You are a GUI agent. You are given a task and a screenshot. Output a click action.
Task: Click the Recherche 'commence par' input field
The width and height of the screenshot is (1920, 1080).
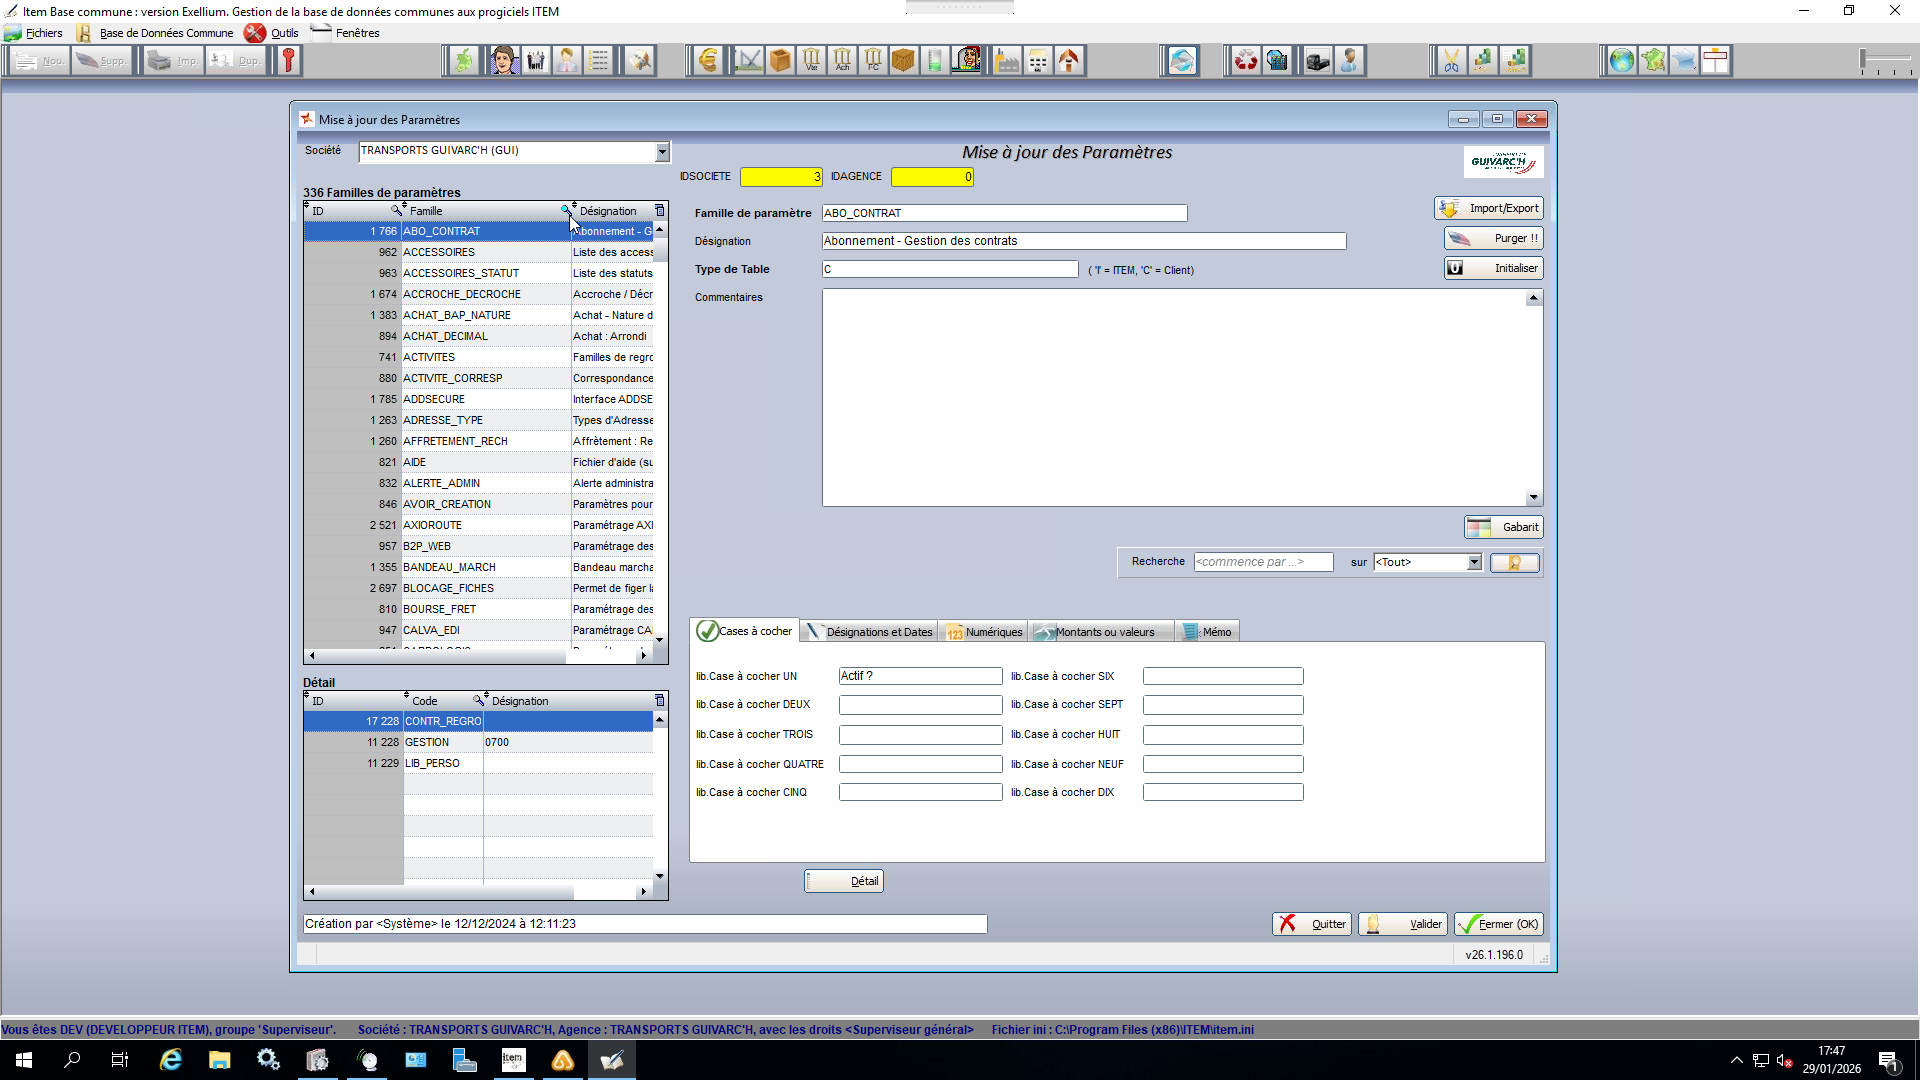click(1262, 562)
